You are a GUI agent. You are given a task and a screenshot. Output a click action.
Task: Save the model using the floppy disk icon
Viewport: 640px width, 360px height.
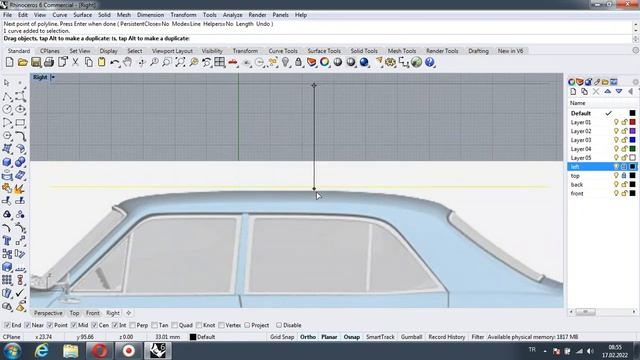(36, 62)
